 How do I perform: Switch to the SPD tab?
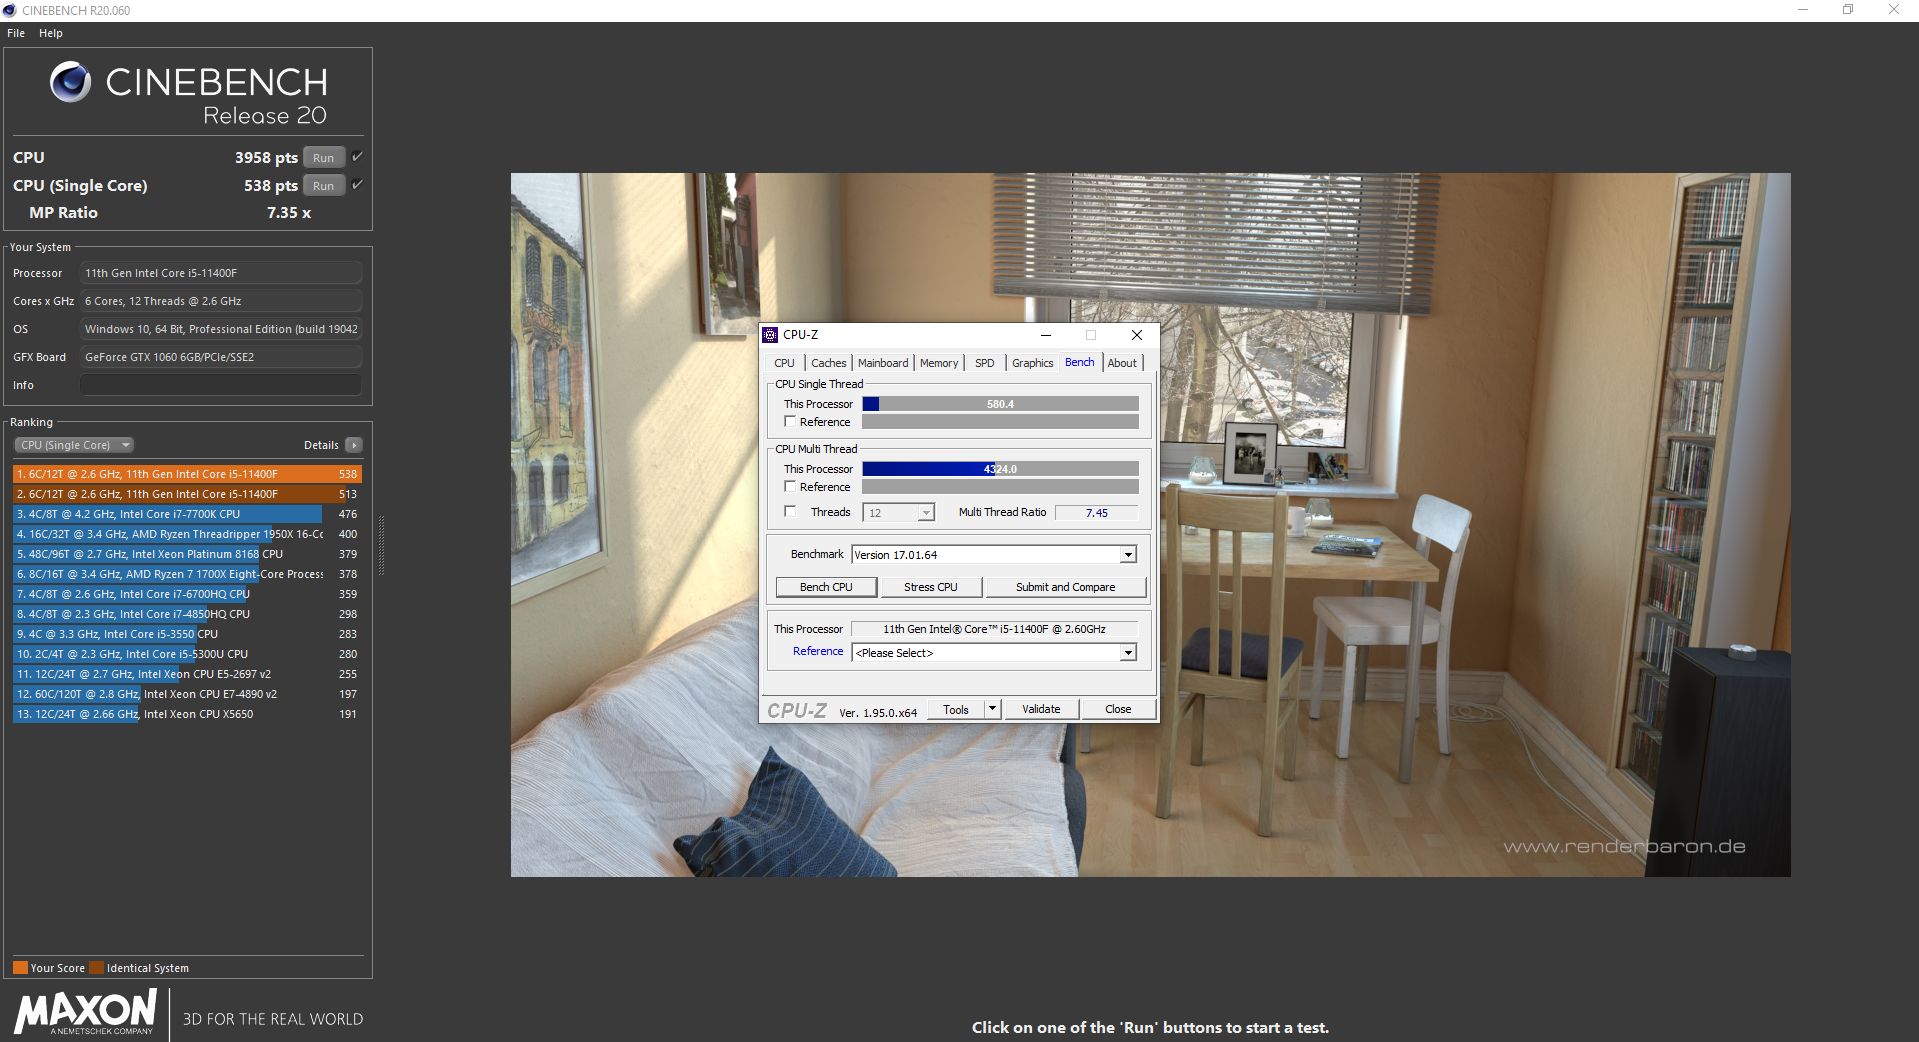tap(985, 363)
